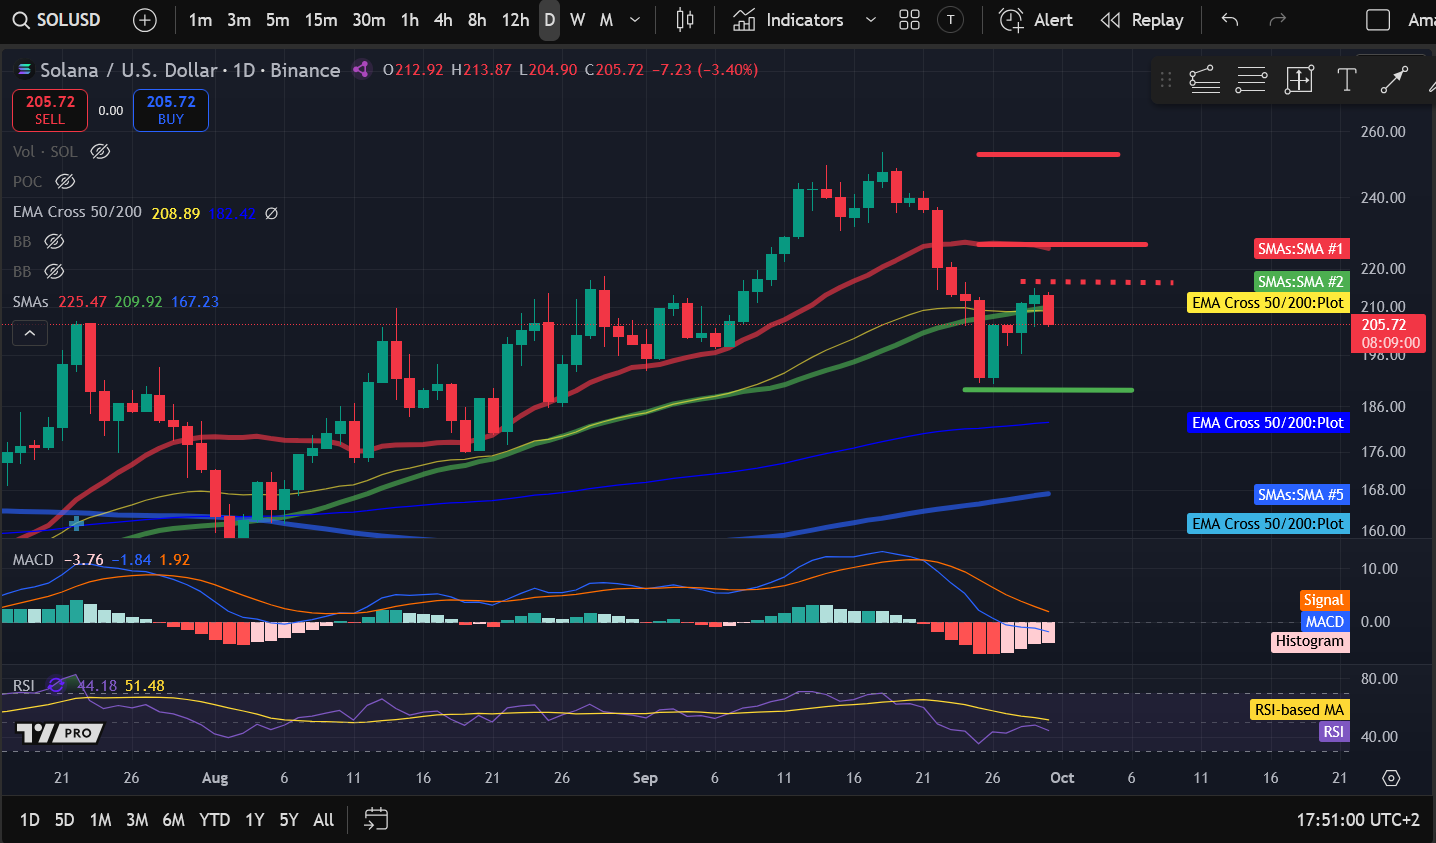Toggle visibility of the second BB indicator
The image size is (1436, 843).
click(x=54, y=271)
